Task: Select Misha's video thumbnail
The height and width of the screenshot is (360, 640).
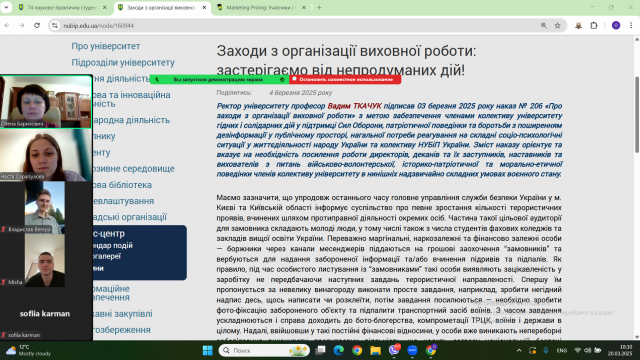Action: coord(46,260)
